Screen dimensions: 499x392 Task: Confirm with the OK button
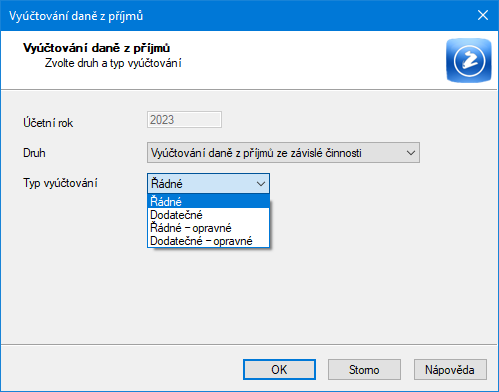[x=279, y=369]
